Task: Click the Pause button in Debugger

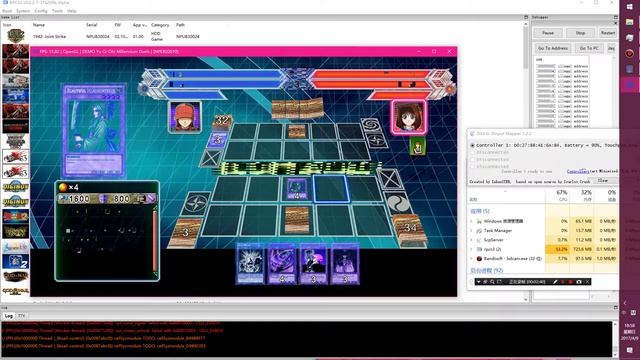Action: [548, 33]
